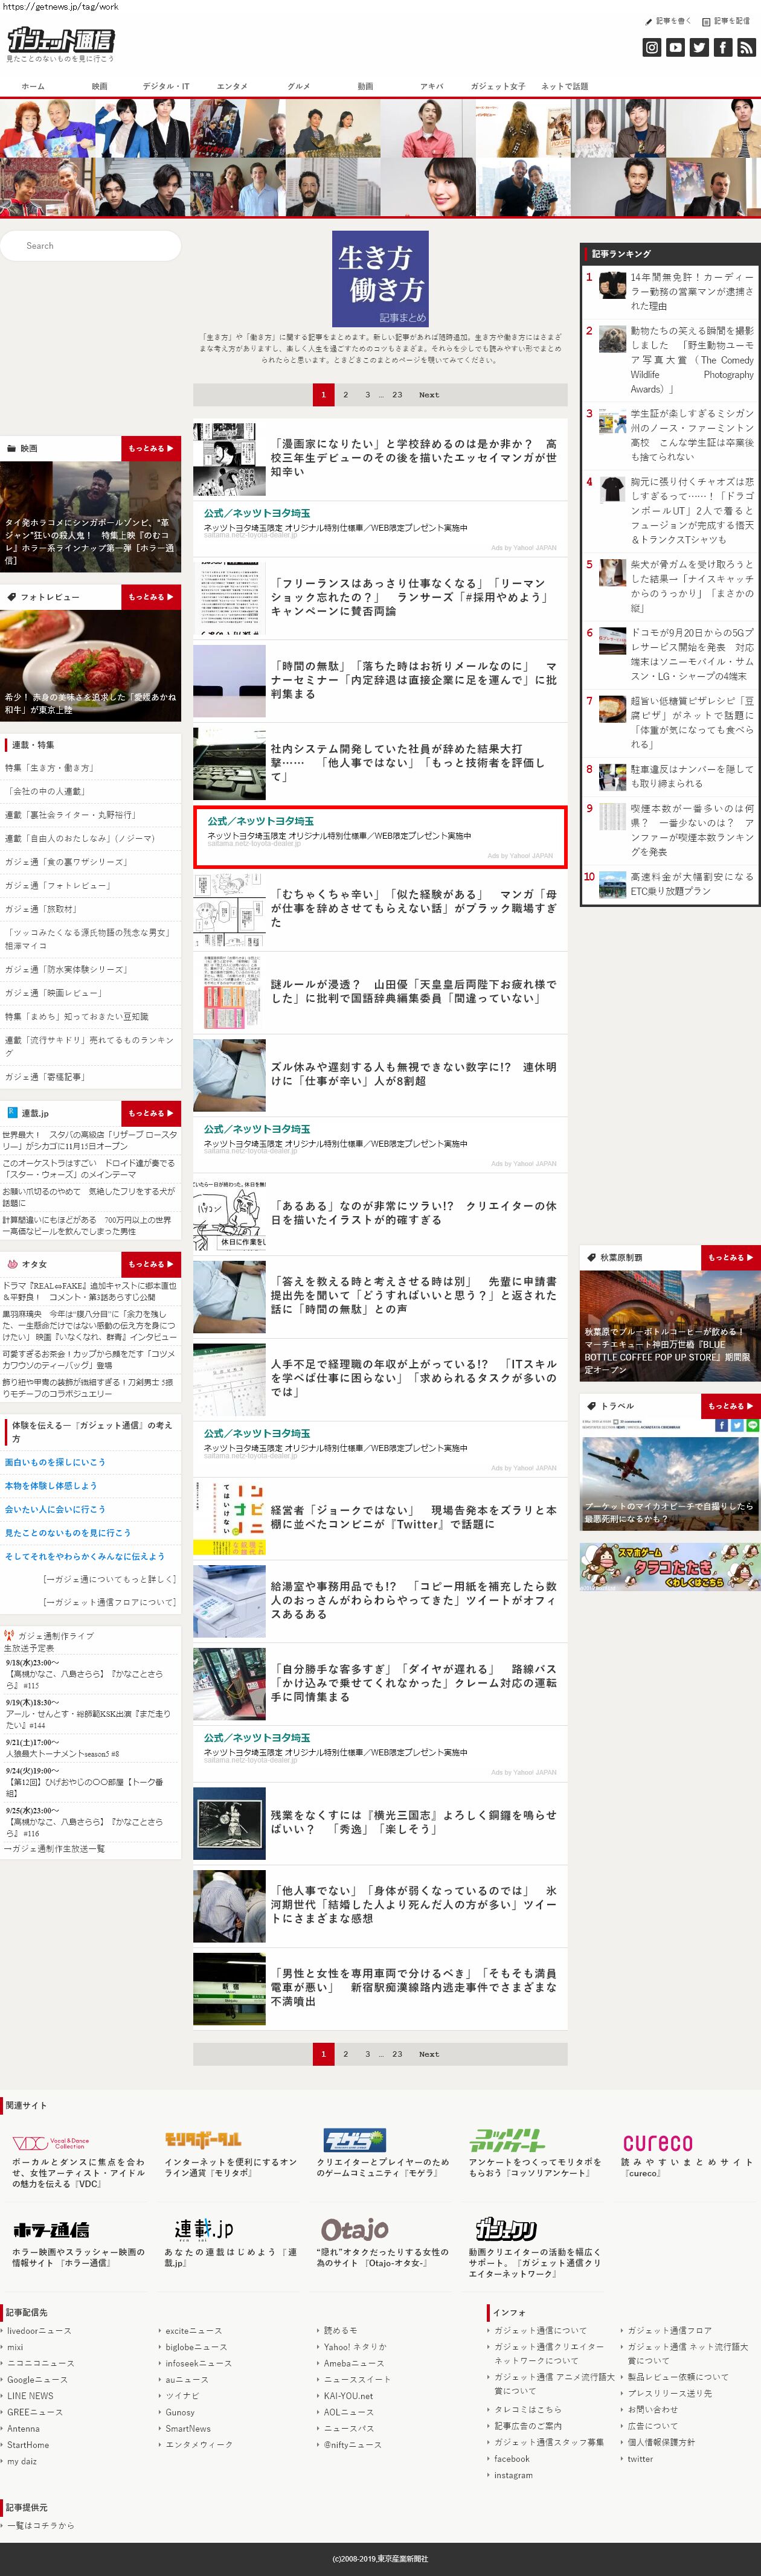This screenshot has height=2576, width=761.
Task: Open the cureco logo
Action: click(x=657, y=2143)
